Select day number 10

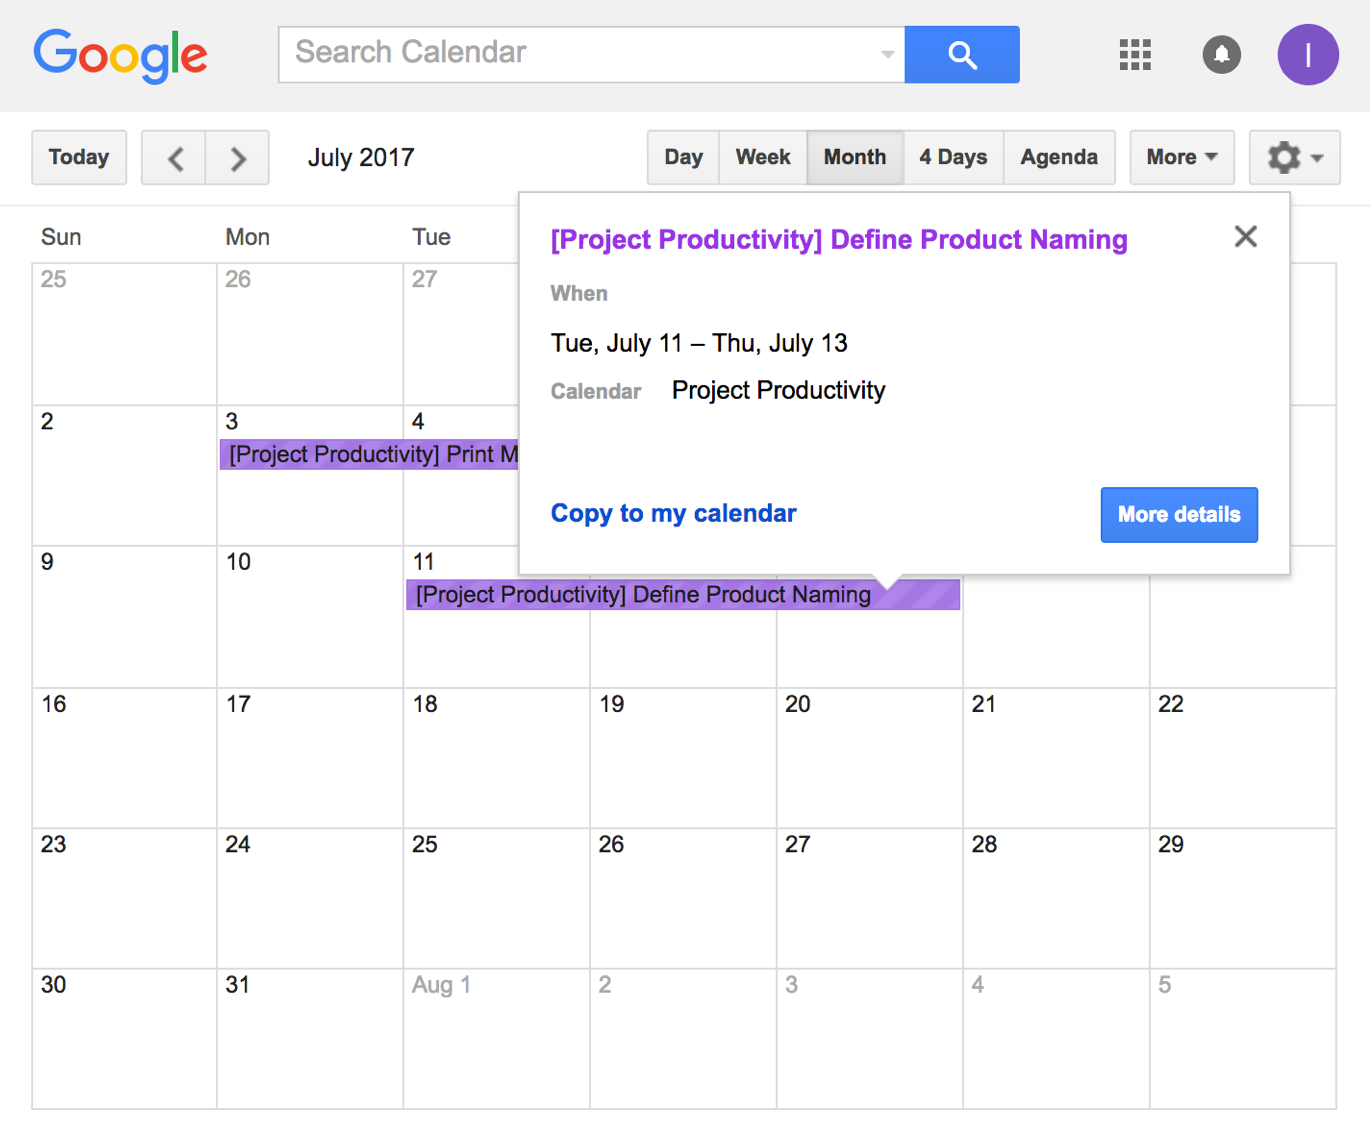(238, 562)
